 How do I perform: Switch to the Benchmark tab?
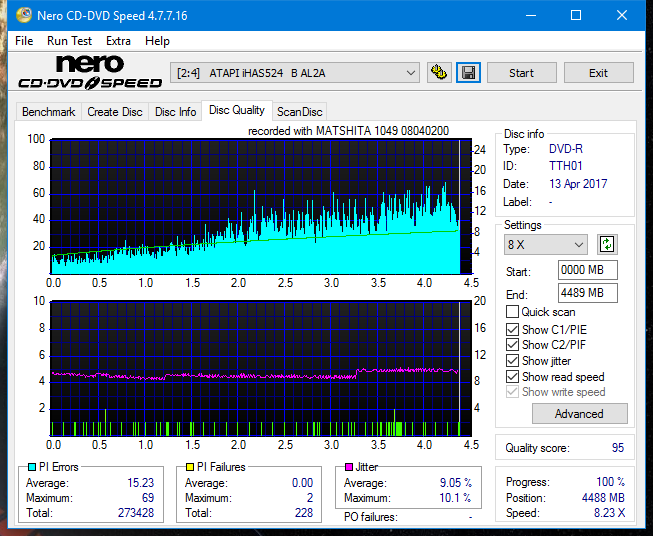pos(48,112)
